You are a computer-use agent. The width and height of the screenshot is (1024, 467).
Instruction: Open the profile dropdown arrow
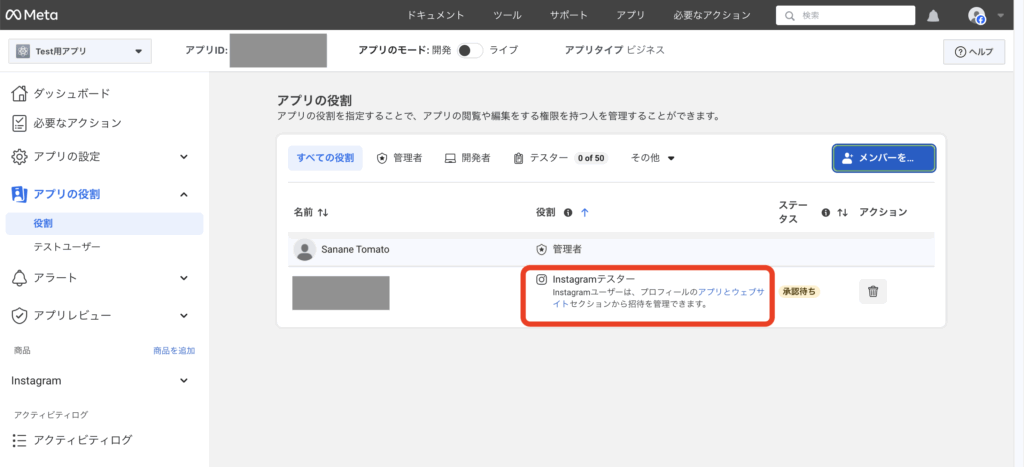click(1001, 16)
